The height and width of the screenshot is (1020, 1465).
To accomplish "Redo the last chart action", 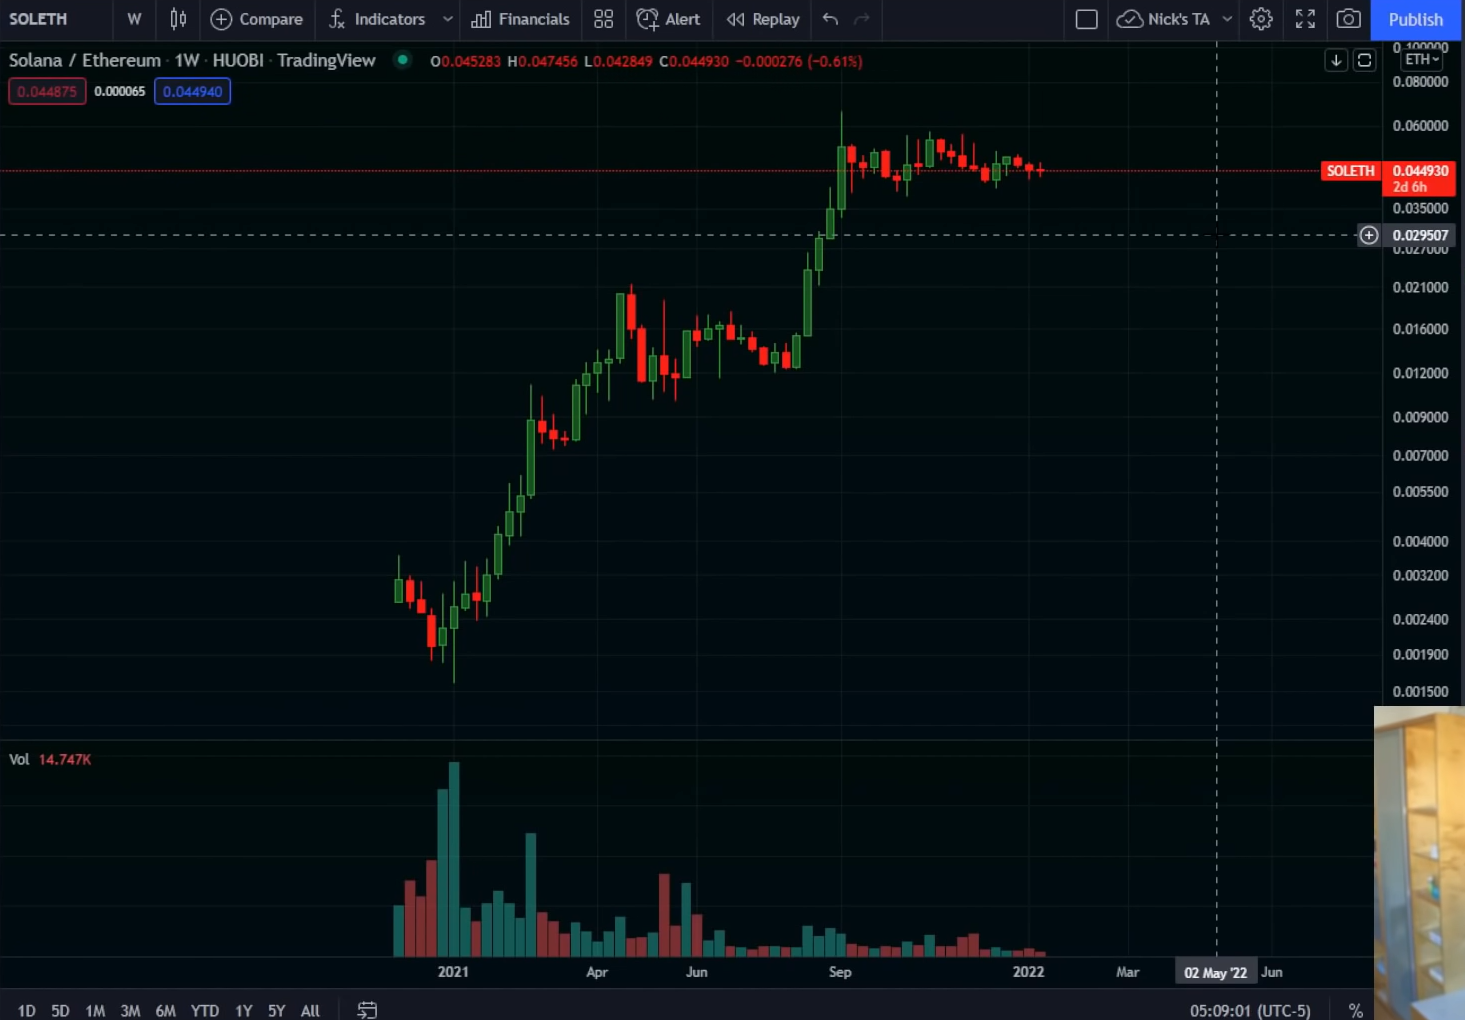I will (x=862, y=19).
